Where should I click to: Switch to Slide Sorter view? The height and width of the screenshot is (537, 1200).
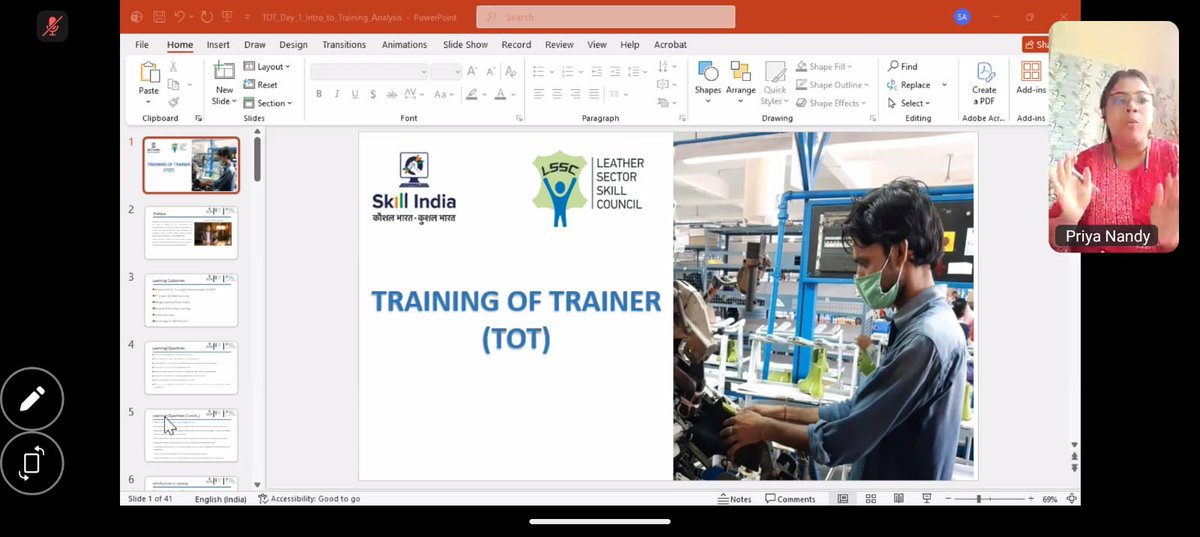tap(871, 498)
